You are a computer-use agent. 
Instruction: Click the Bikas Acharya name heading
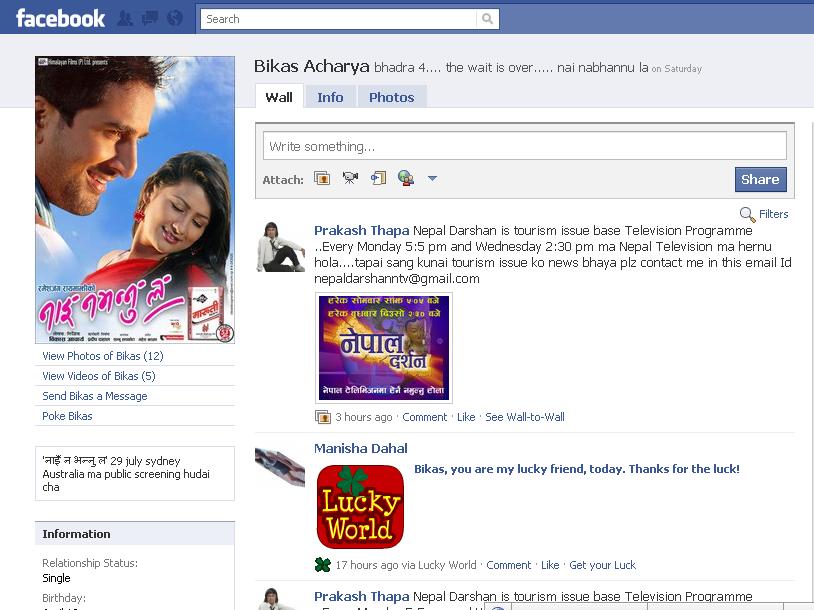[x=311, y=66]
